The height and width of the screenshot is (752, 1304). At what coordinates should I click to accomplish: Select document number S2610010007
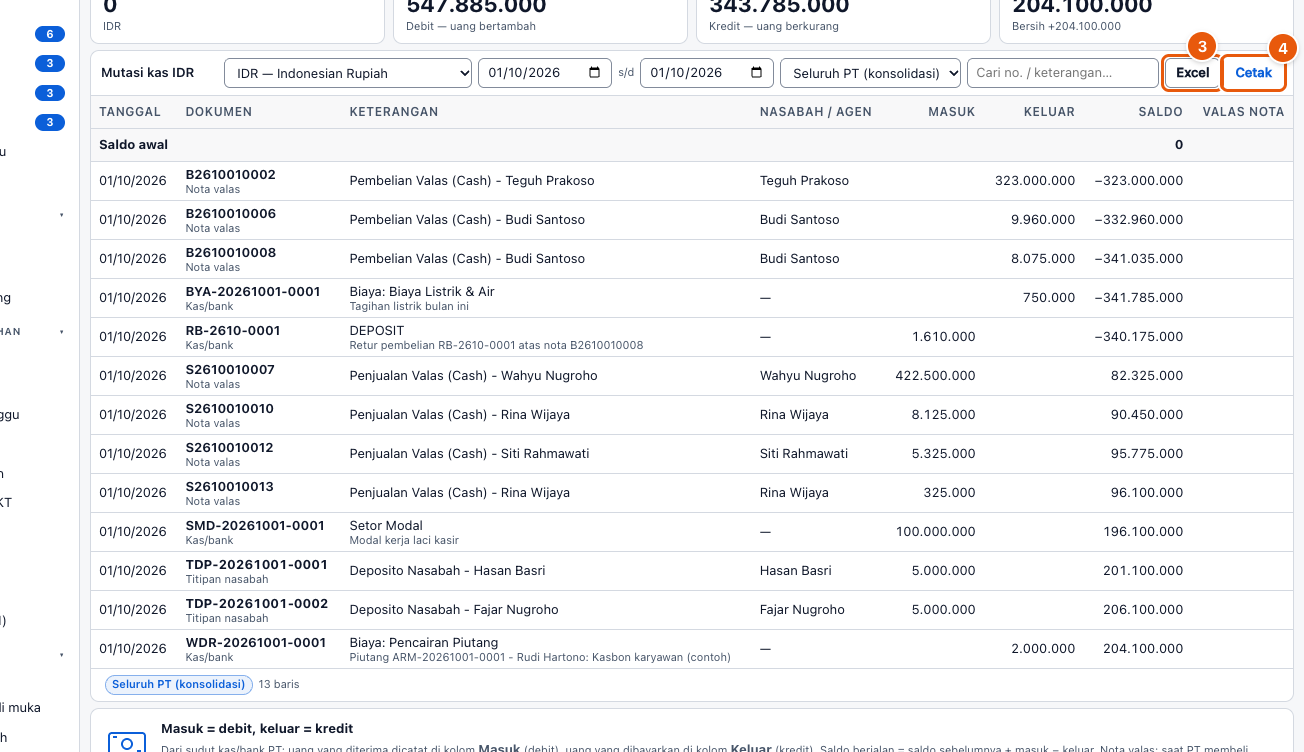[230, 370]
